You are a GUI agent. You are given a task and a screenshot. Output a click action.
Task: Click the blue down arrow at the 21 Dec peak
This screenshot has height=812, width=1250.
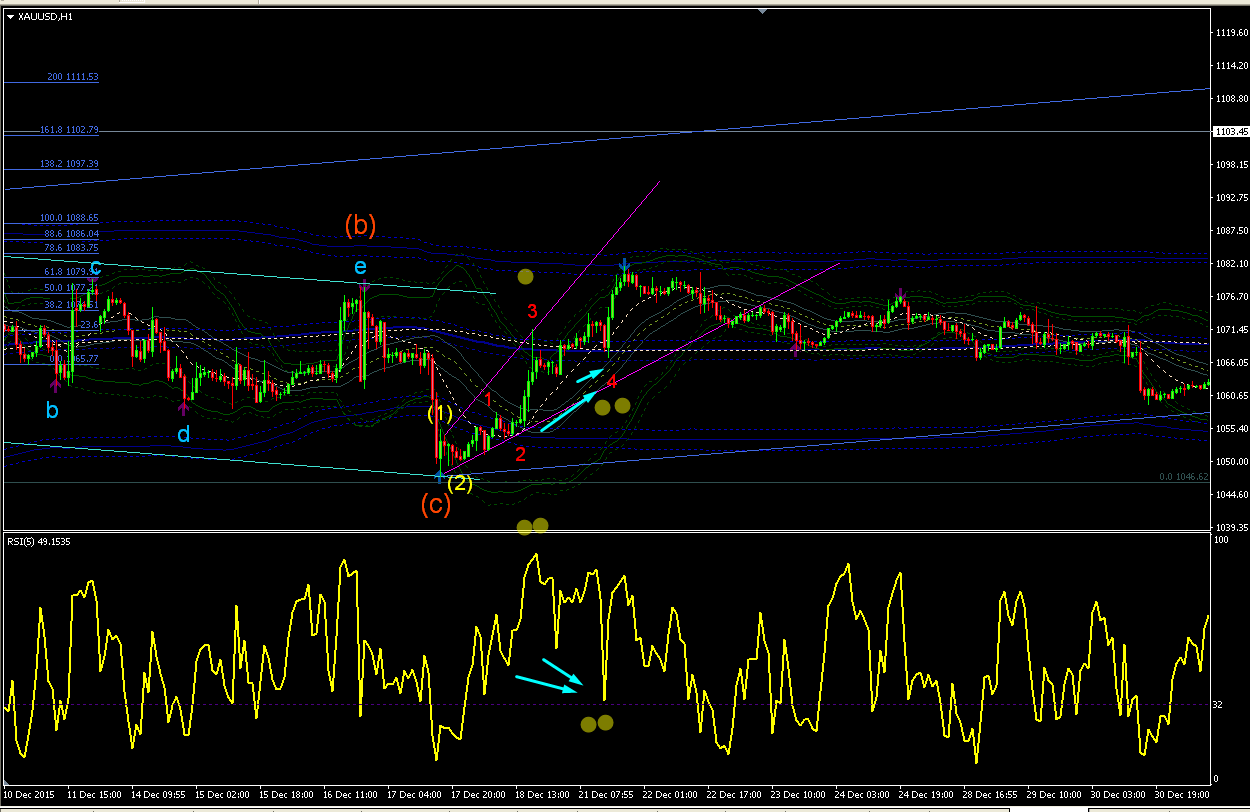[x=624, y=265]
